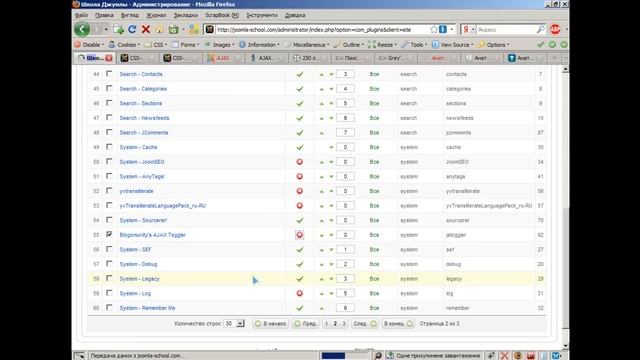The height and width of the screenshot is (360, 640).
Task: Expand the Forms toolbar dropdown
Action: 186,44
